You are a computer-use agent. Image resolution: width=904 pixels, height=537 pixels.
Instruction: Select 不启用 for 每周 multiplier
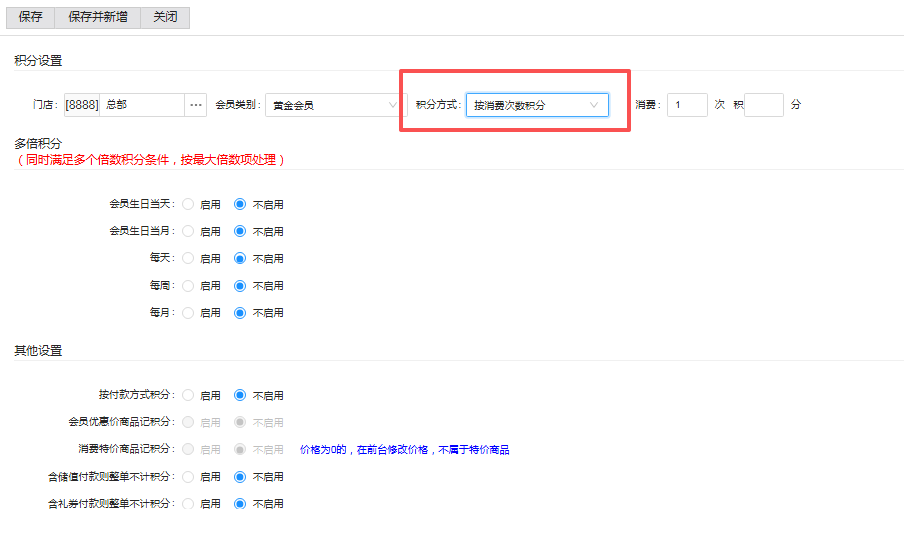[240, 286]
